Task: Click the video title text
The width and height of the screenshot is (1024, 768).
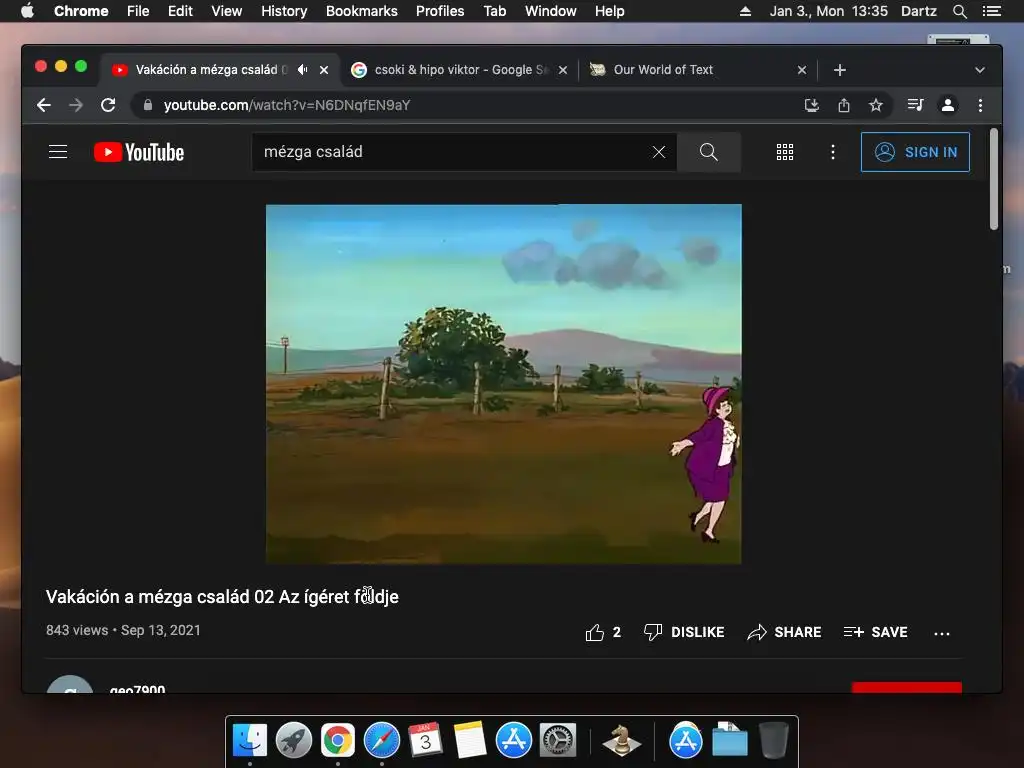Action: [x=222, y=597]
